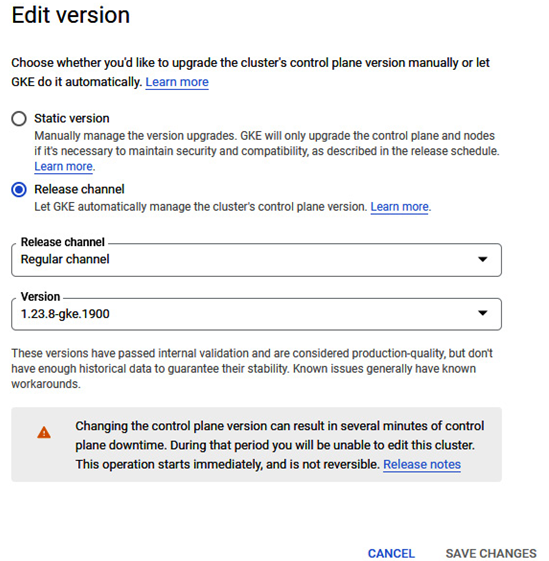549x561 pixels.
Task: Click the SAVE CHANGES button
Action: click(491, 553)
